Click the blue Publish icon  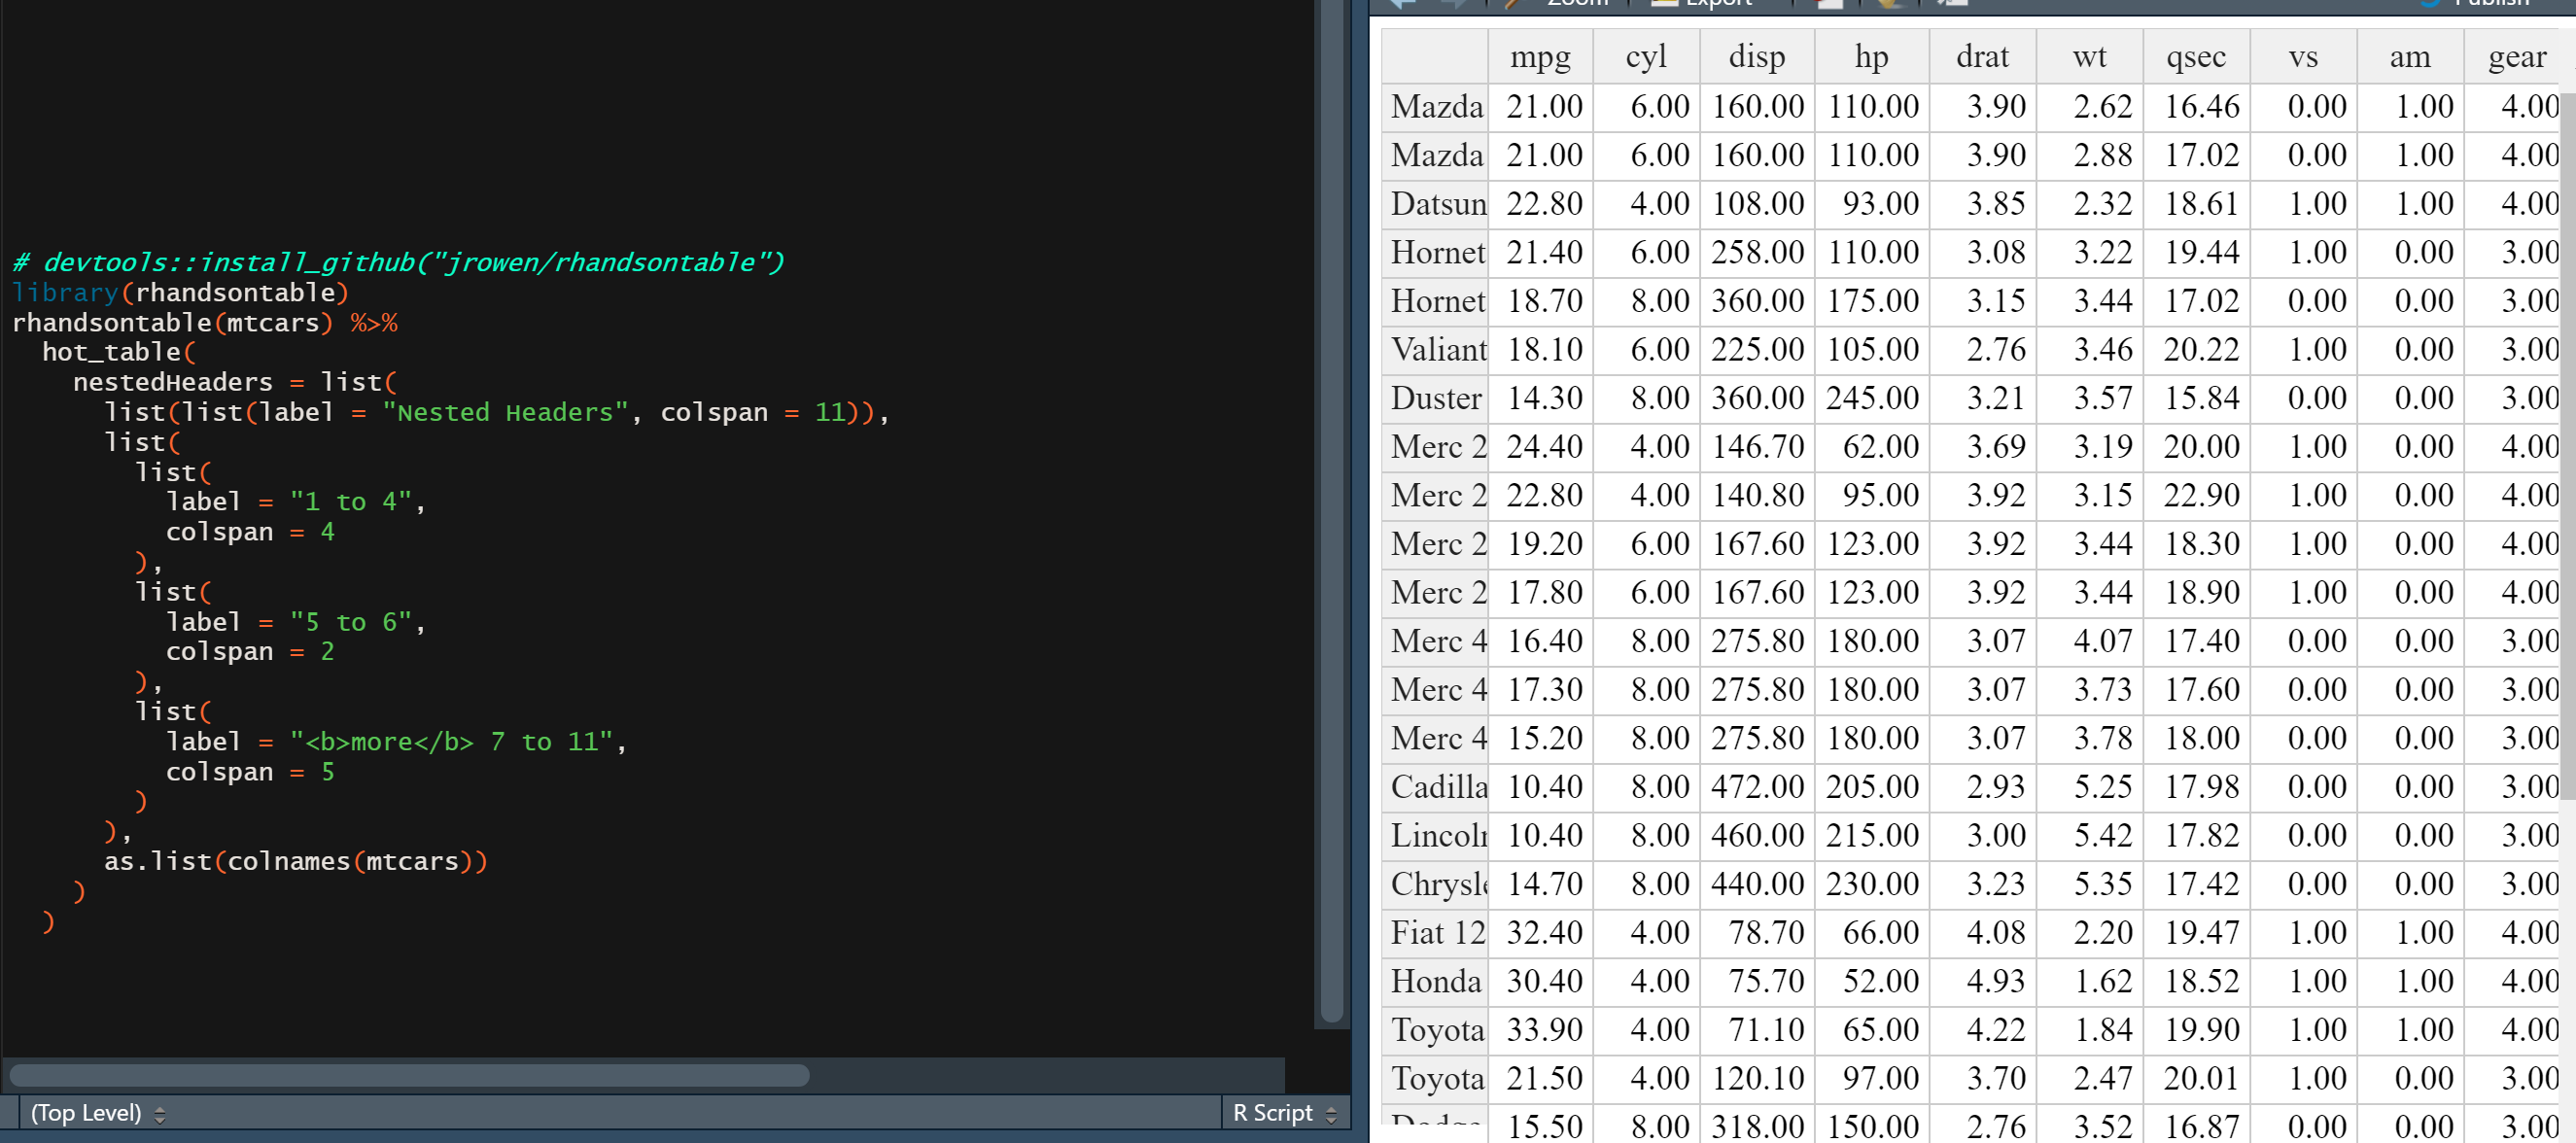pyautogui.click(x=2428, y=4)
